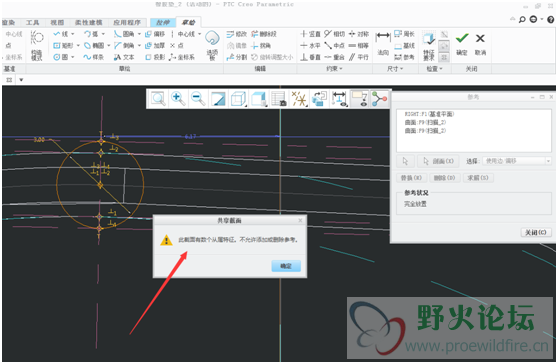Apply the 平行 (Parallel) constraint
Image resolution: width=558 pixels, height=364 pixels.
pyautogui.click(x=358, y=57)
